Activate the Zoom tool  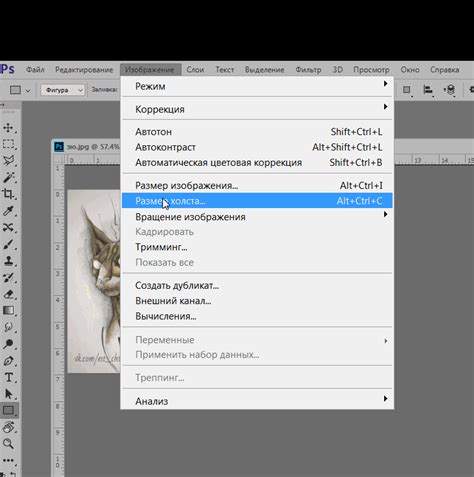(x=9, y=444)
